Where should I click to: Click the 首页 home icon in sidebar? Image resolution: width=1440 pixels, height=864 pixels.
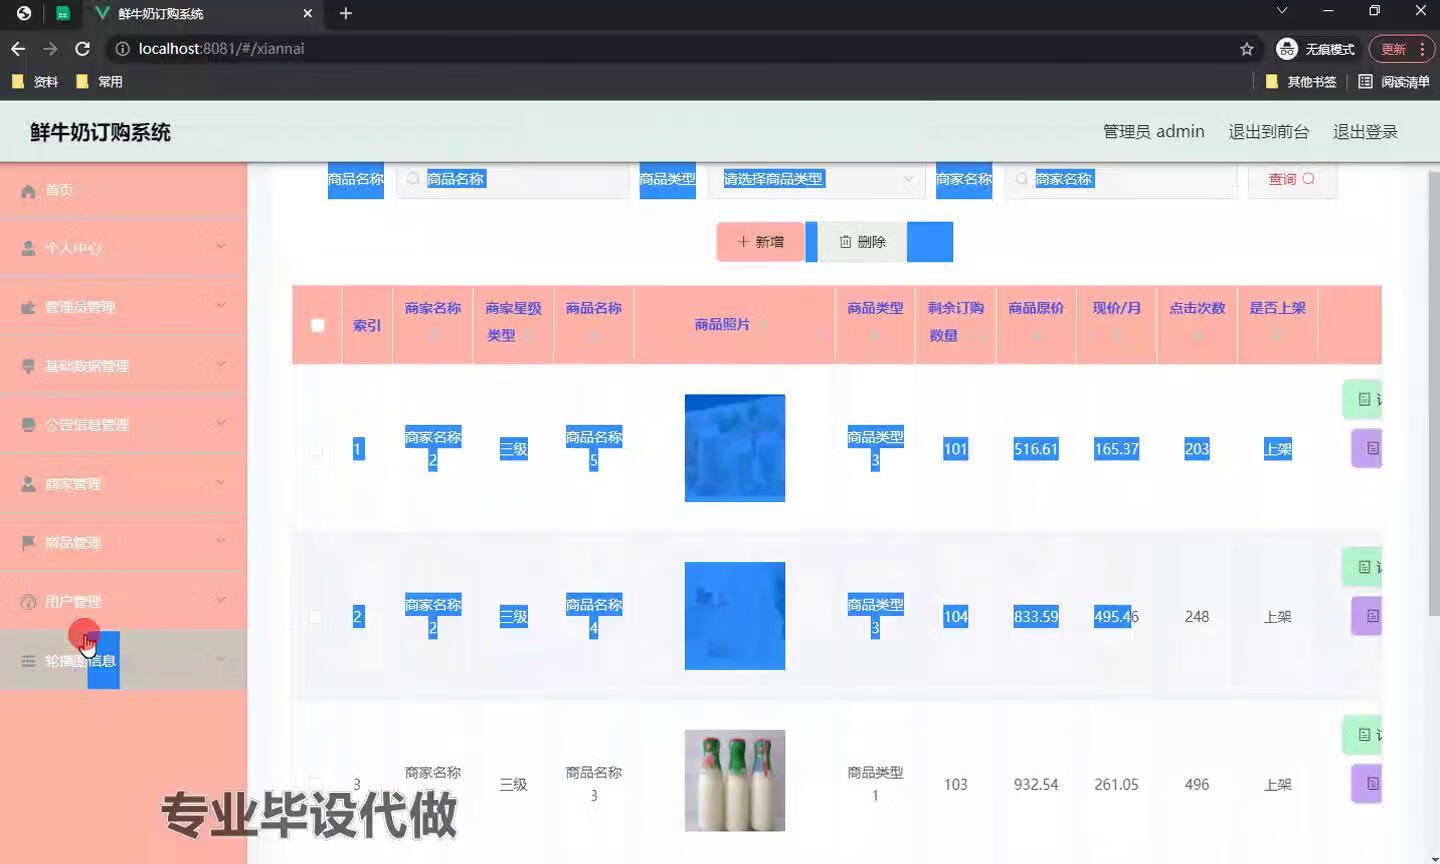coord(28,191)
